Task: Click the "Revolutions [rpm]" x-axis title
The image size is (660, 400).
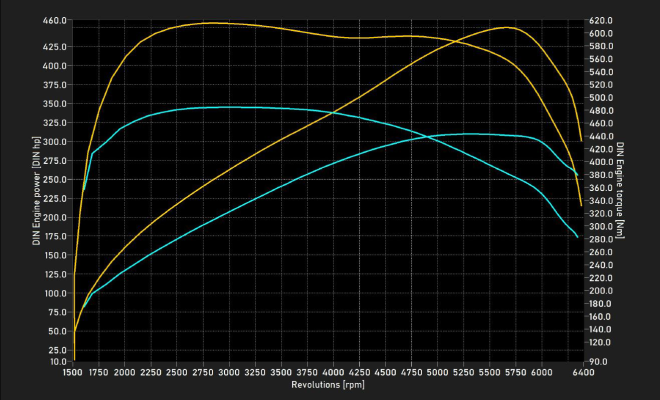Action: point(326,385)
